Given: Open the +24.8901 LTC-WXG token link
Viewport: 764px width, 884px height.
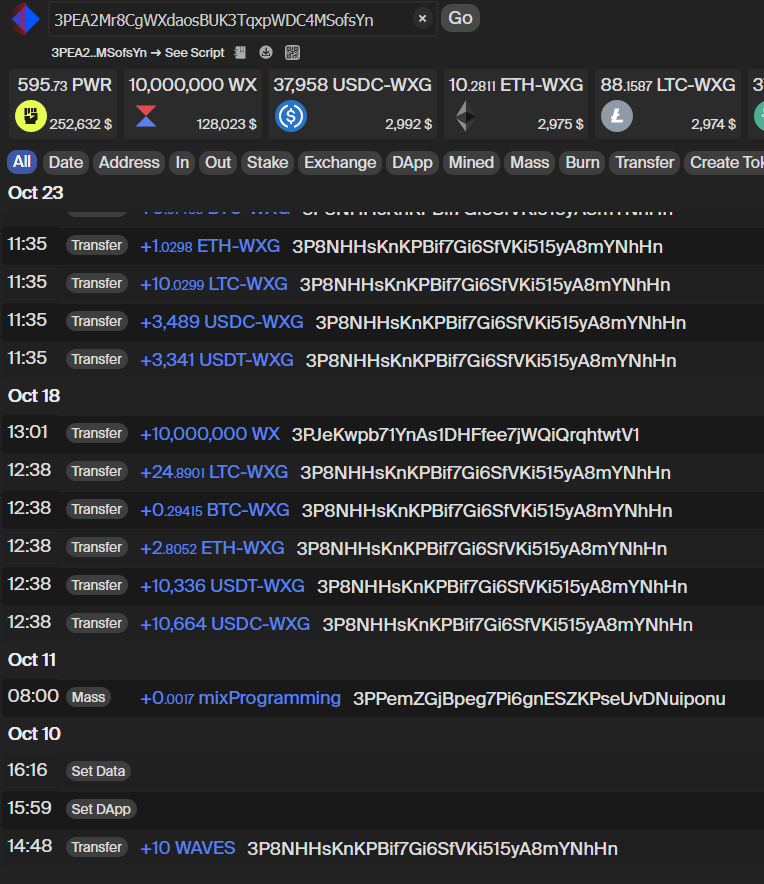Looking at the screenshot, I should click(x=214, y=472).
